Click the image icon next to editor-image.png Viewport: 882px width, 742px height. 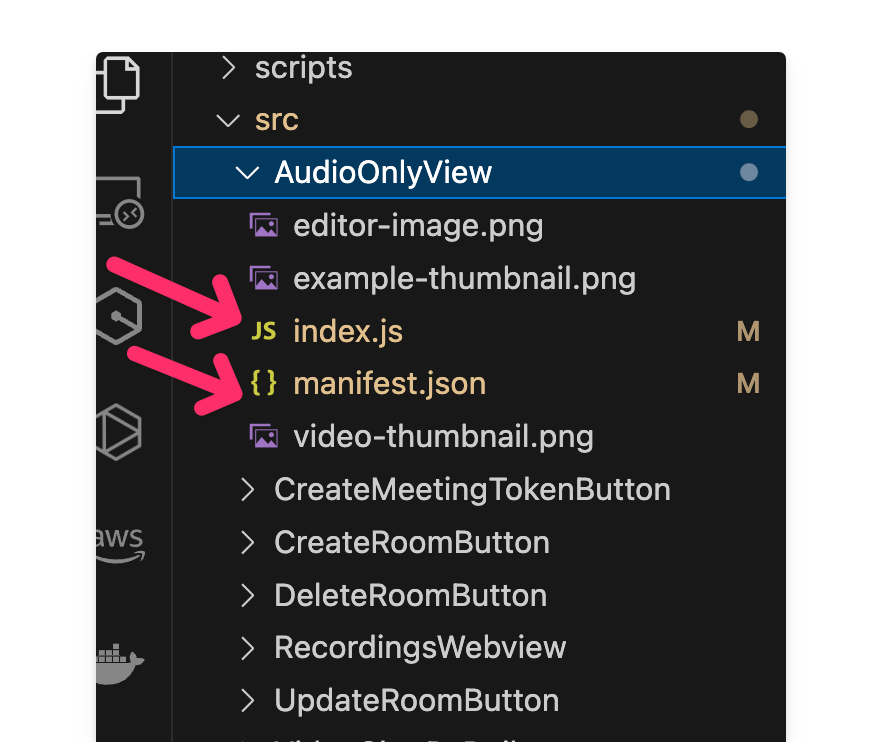(264, 225)
